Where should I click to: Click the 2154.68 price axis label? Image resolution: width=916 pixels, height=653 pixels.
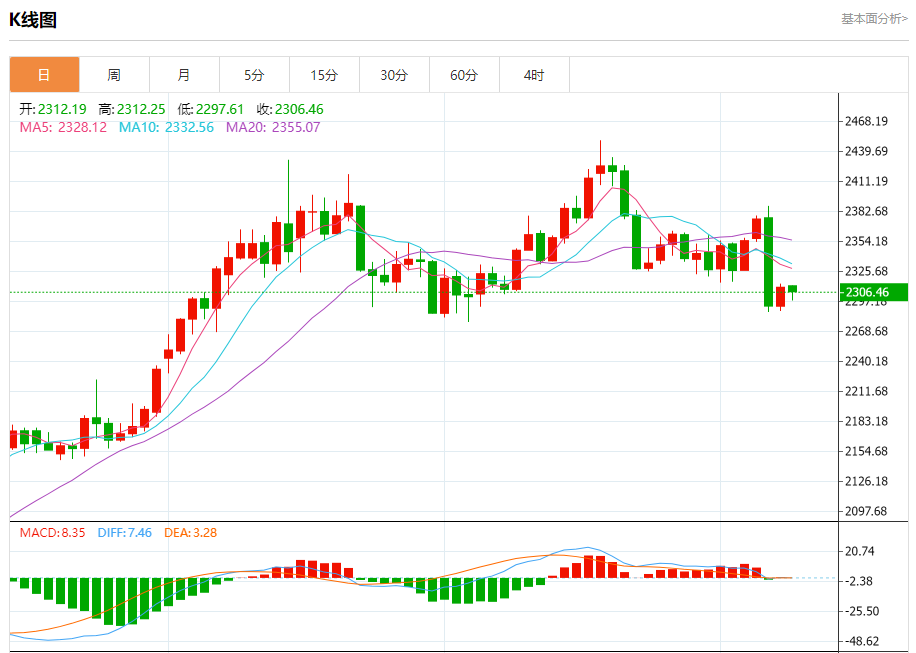pos(867,451)
